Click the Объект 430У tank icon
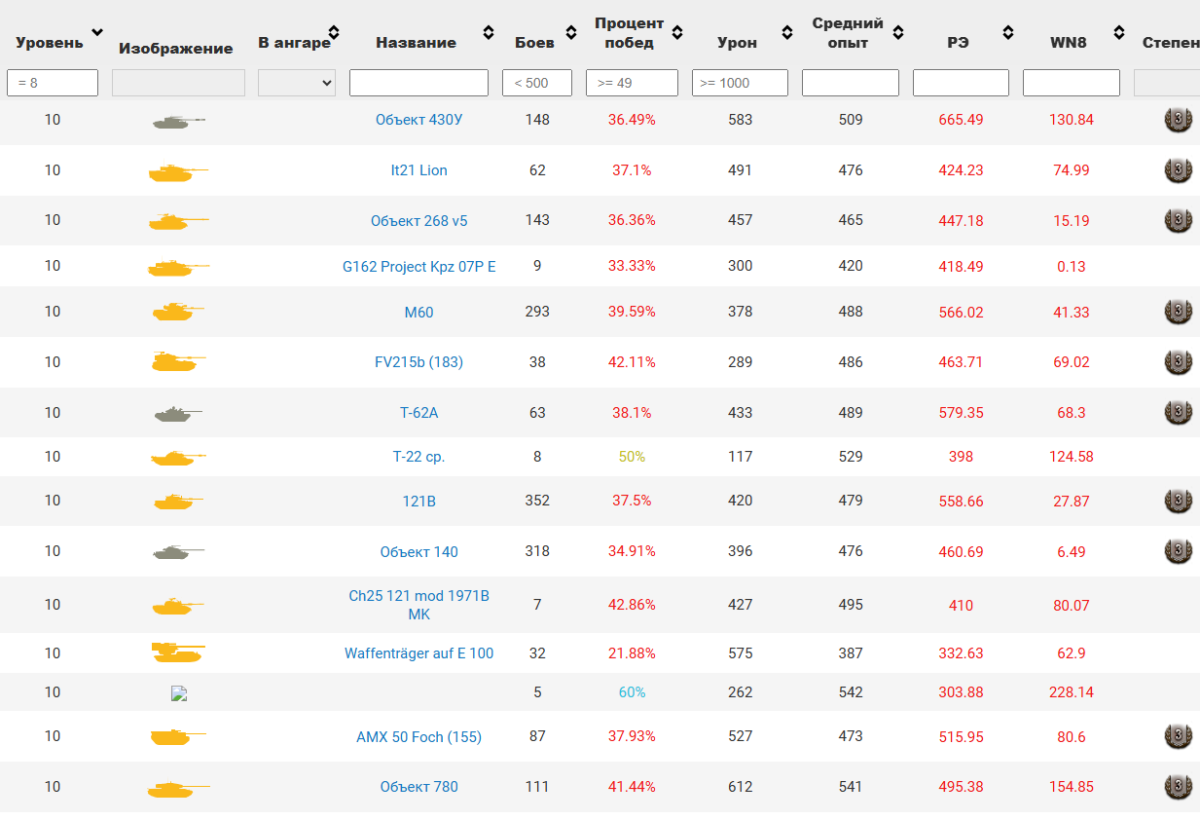1200x820 pixels. pos(178,121)
